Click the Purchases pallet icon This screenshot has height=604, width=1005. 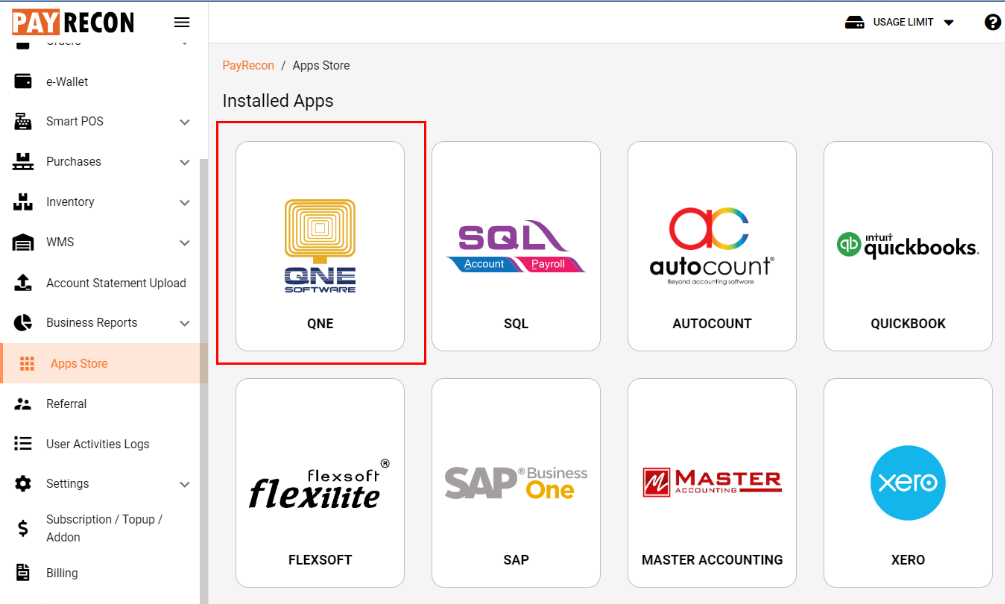23,162
